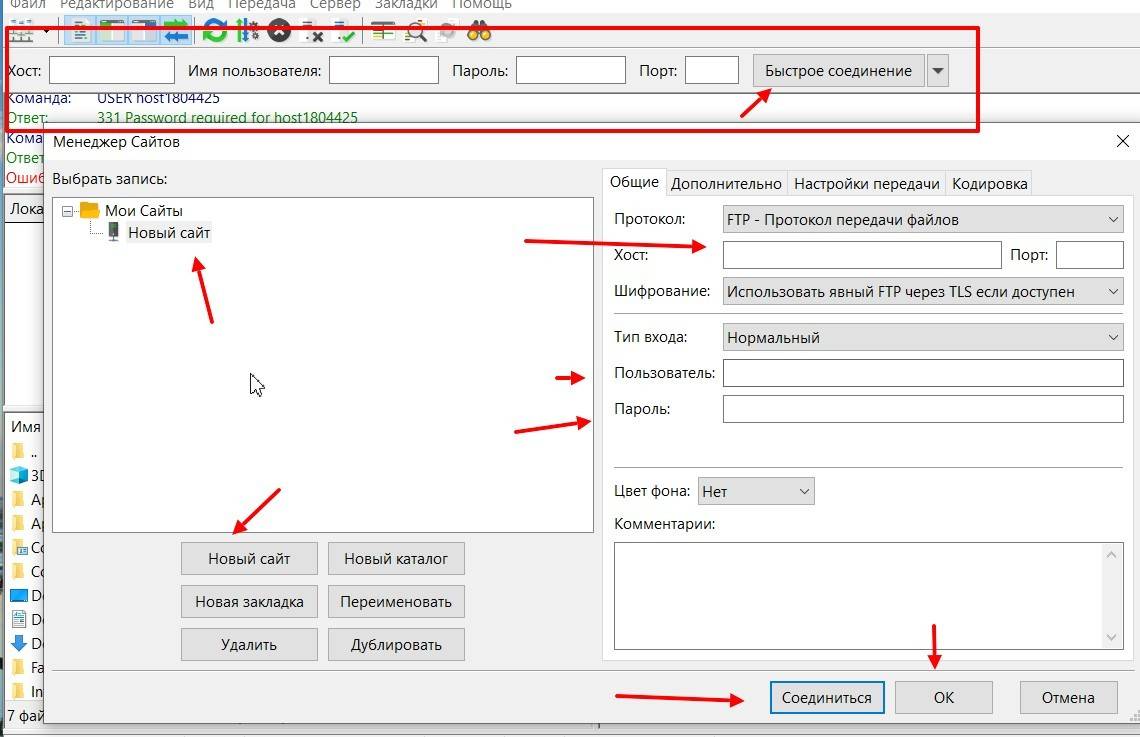Click the disconnect from server icon
Viewport: 1140px width, 737px height.
point(312,32)
